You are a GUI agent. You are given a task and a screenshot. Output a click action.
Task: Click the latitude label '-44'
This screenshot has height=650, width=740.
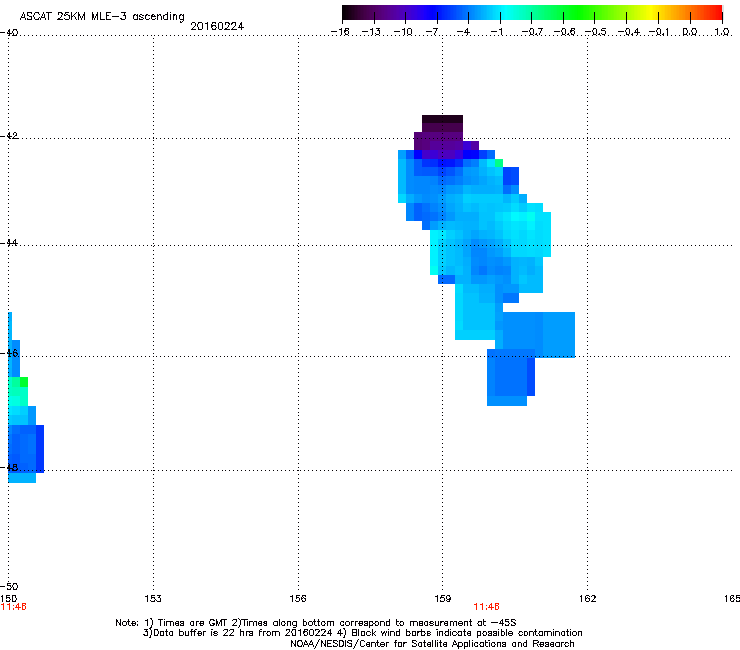coord(9,243)
